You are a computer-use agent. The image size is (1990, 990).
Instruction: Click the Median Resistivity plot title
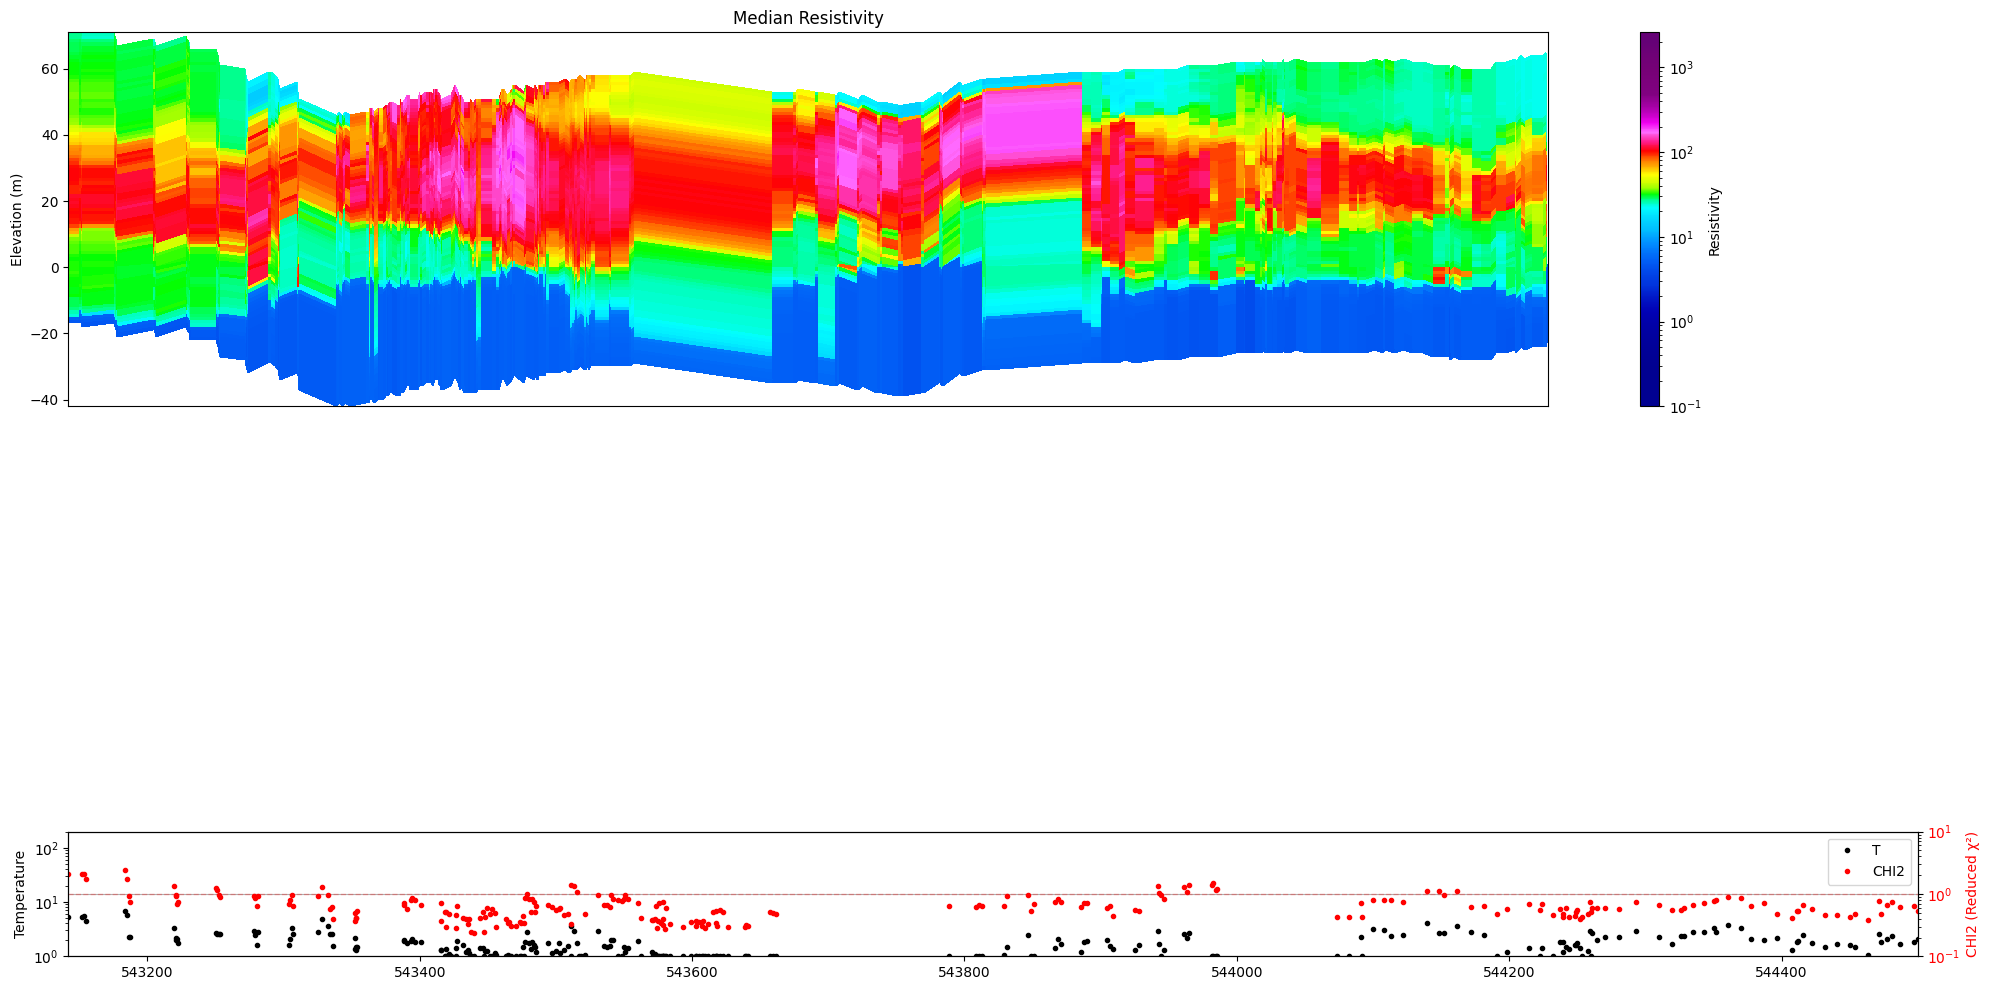click(x=808, y=18)
